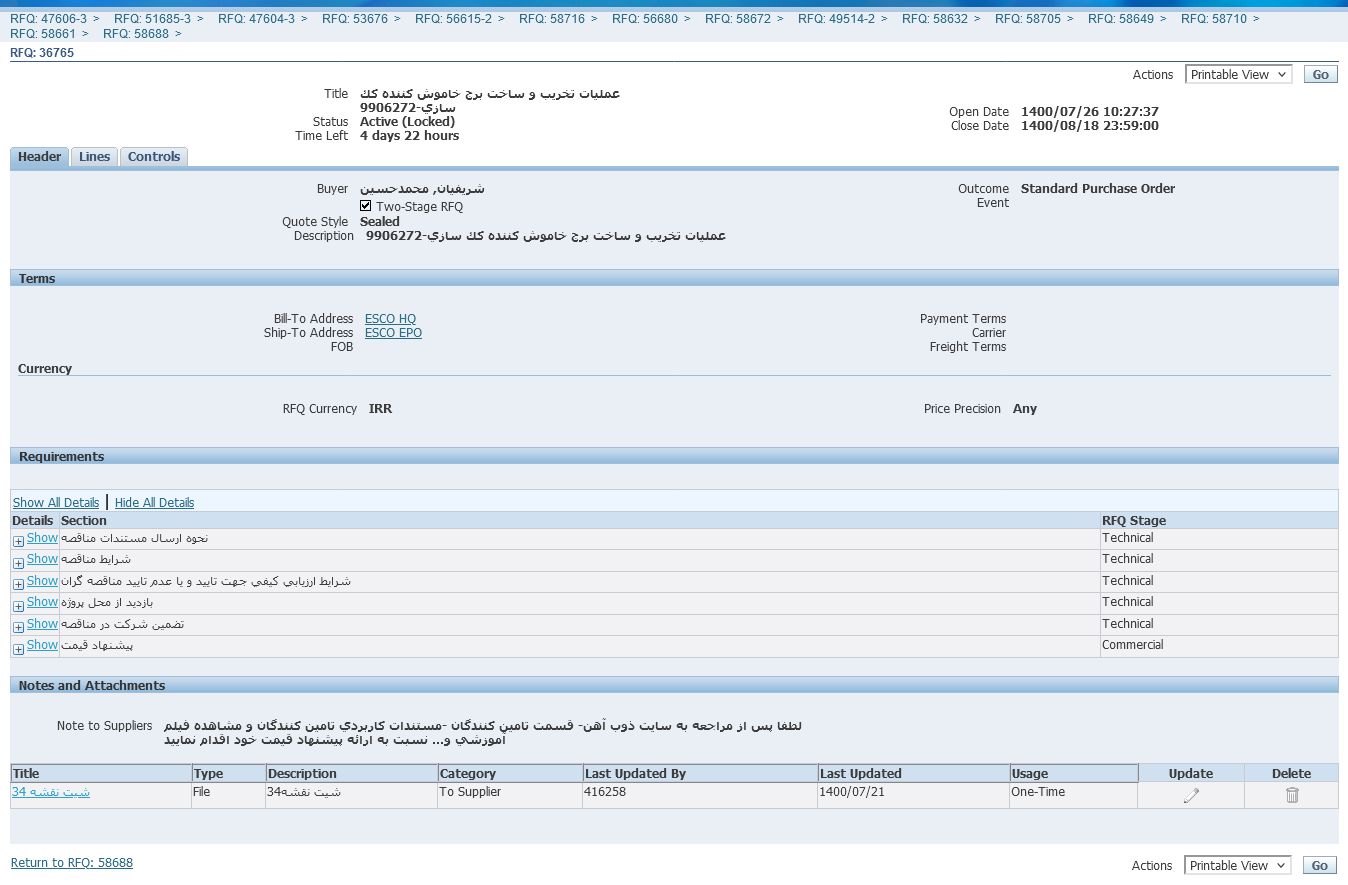Click the Category column header
The height and width of the screenshot is (885, 1348).
pos(510,773)
